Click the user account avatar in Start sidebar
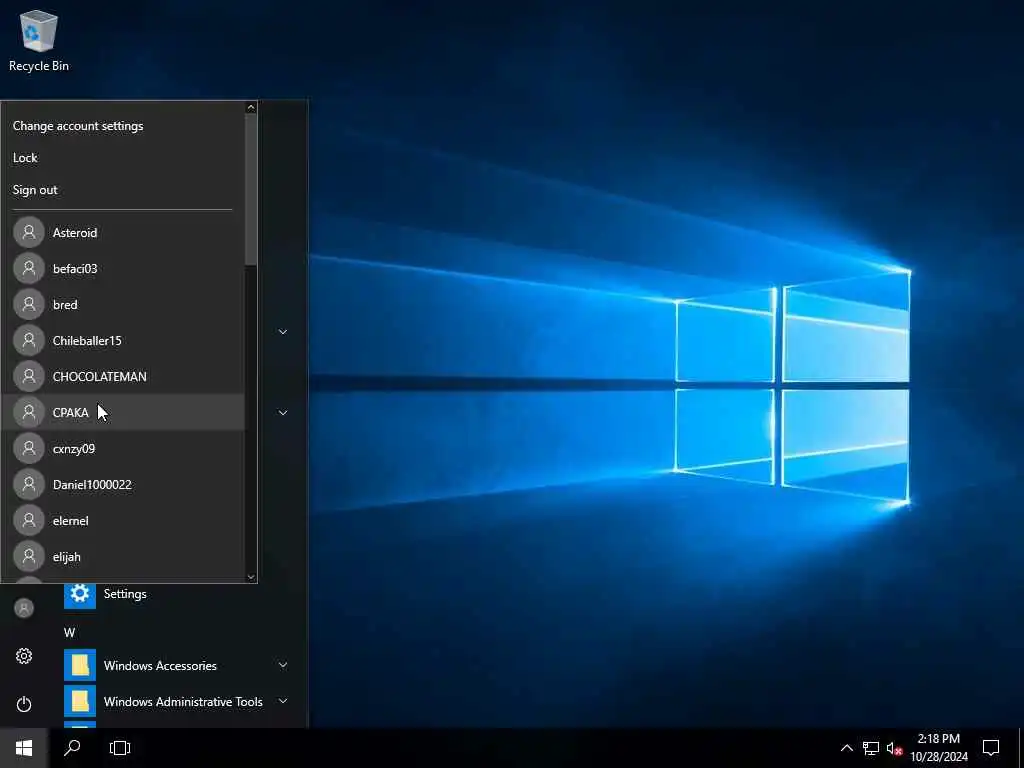This screenshot has height=768, width=1024. pyautogui.click(x=24, y=608)
